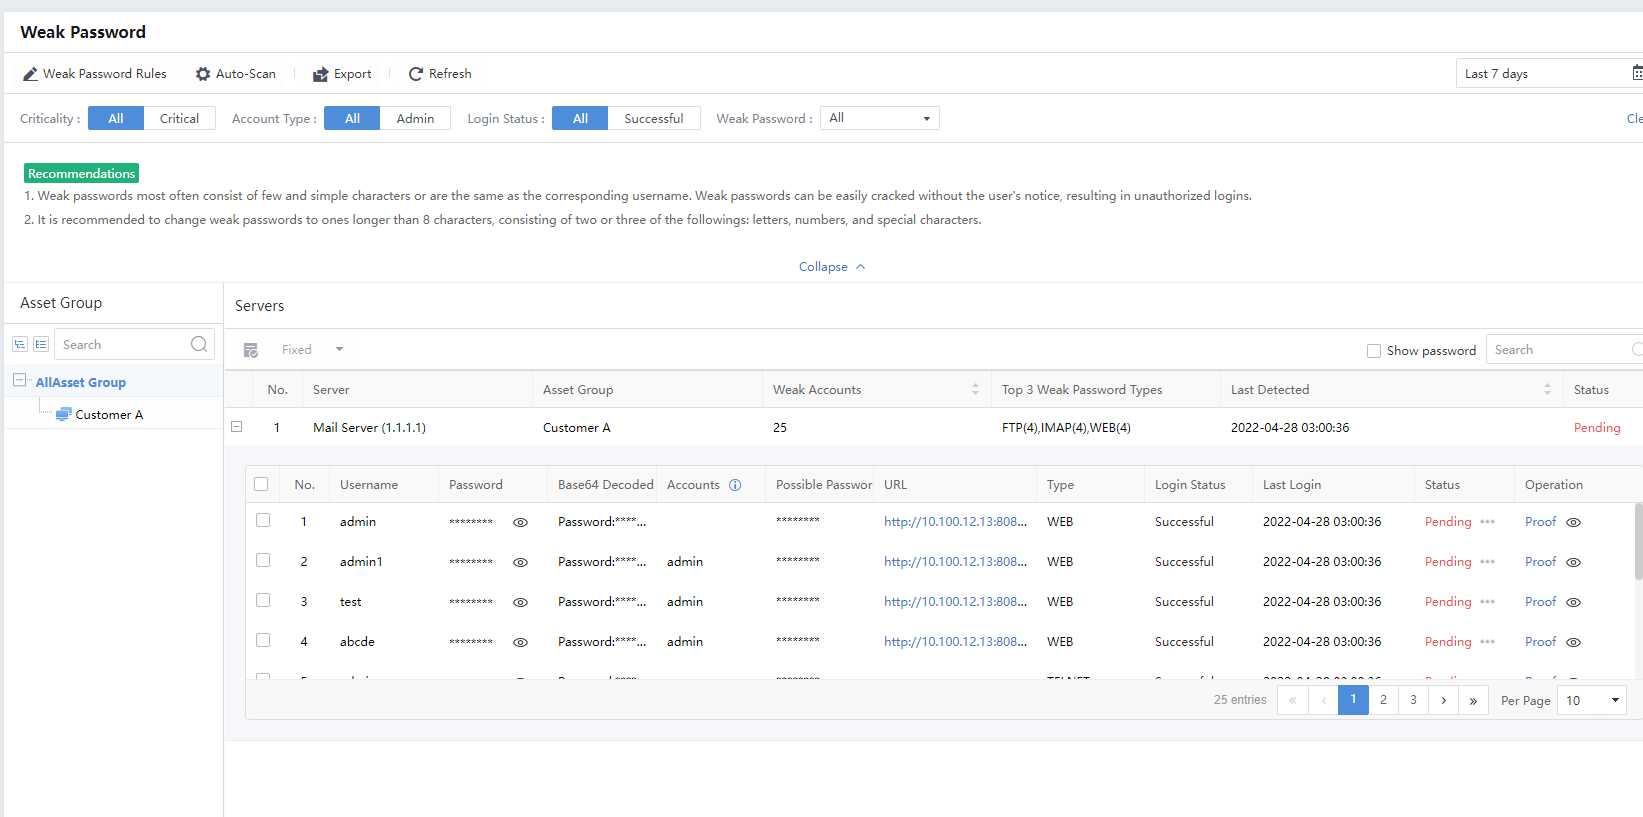Click the tree view icon in Asset Group
Image resolution: width=1643 pixels, height=817 pixels.
20,344
